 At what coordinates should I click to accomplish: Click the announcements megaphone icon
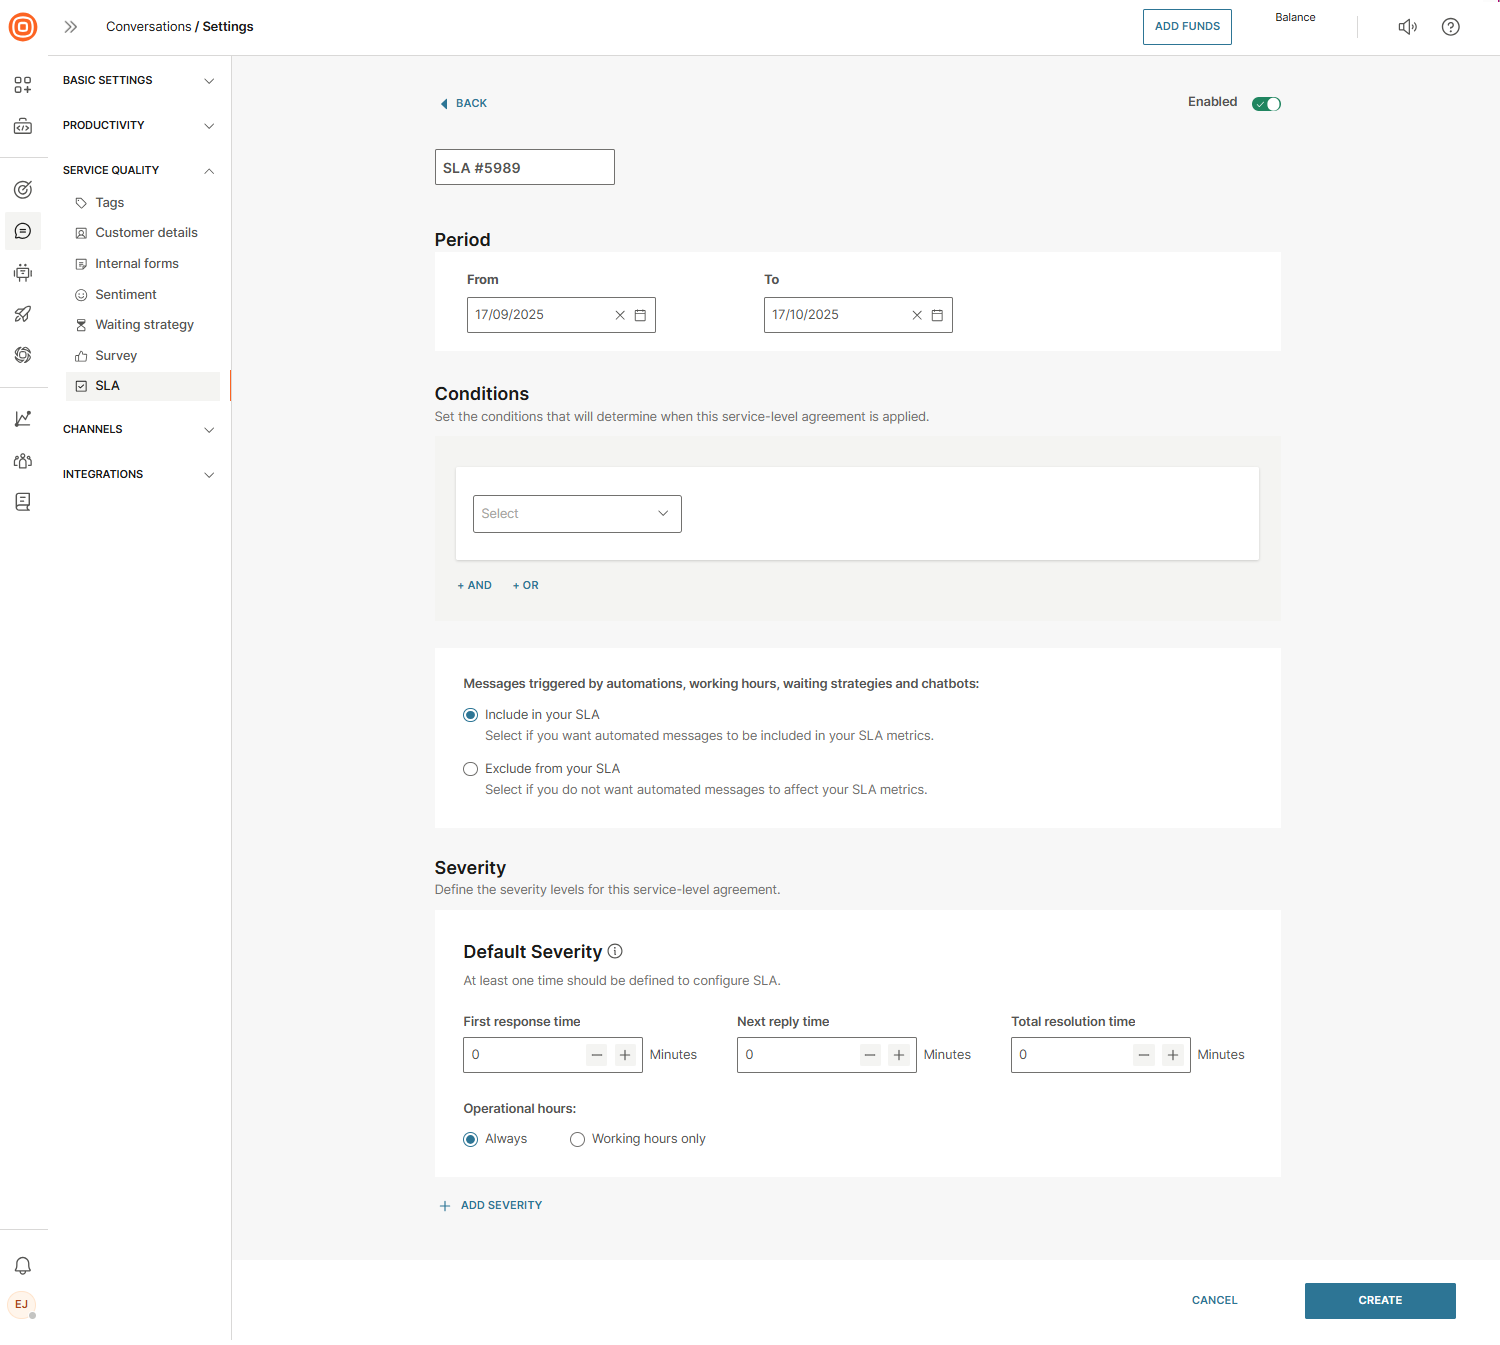1407,27
